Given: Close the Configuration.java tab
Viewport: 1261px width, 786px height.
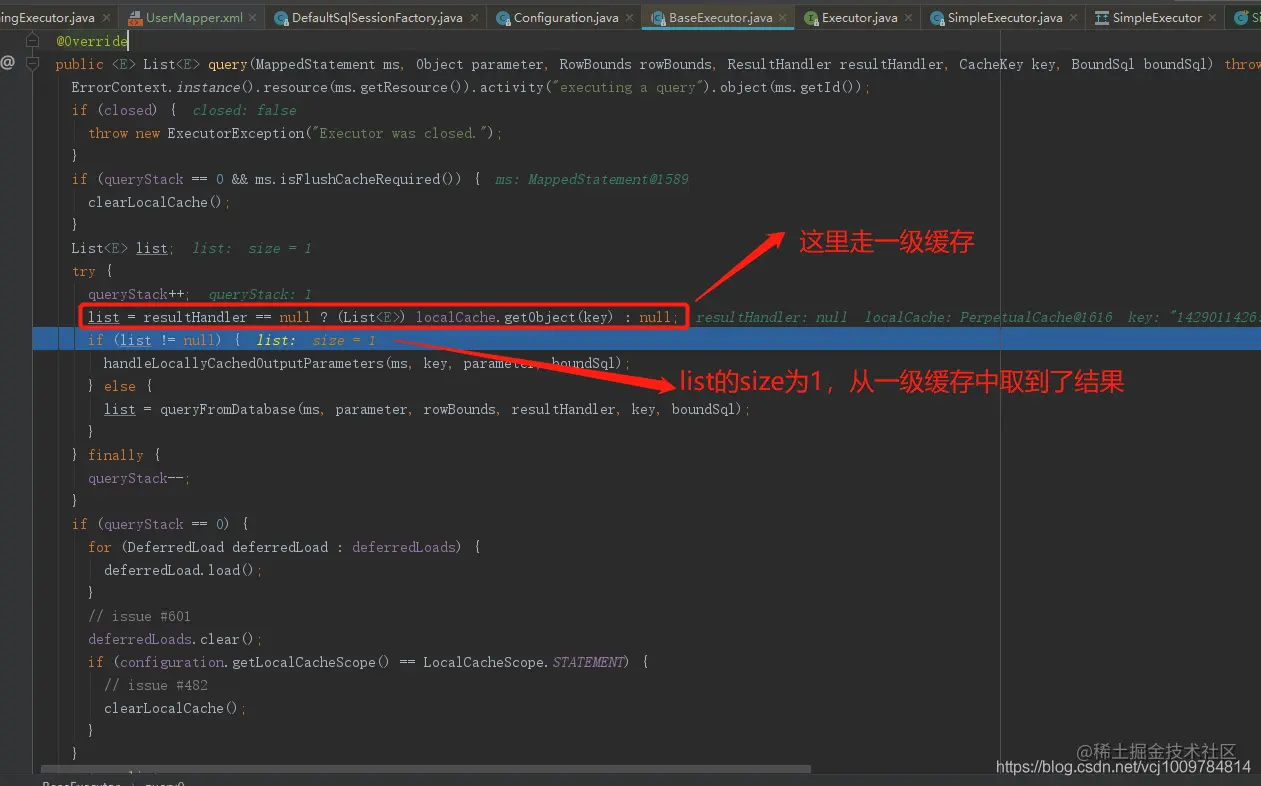Looking at the screenshot, I should [x=630, y=18].
